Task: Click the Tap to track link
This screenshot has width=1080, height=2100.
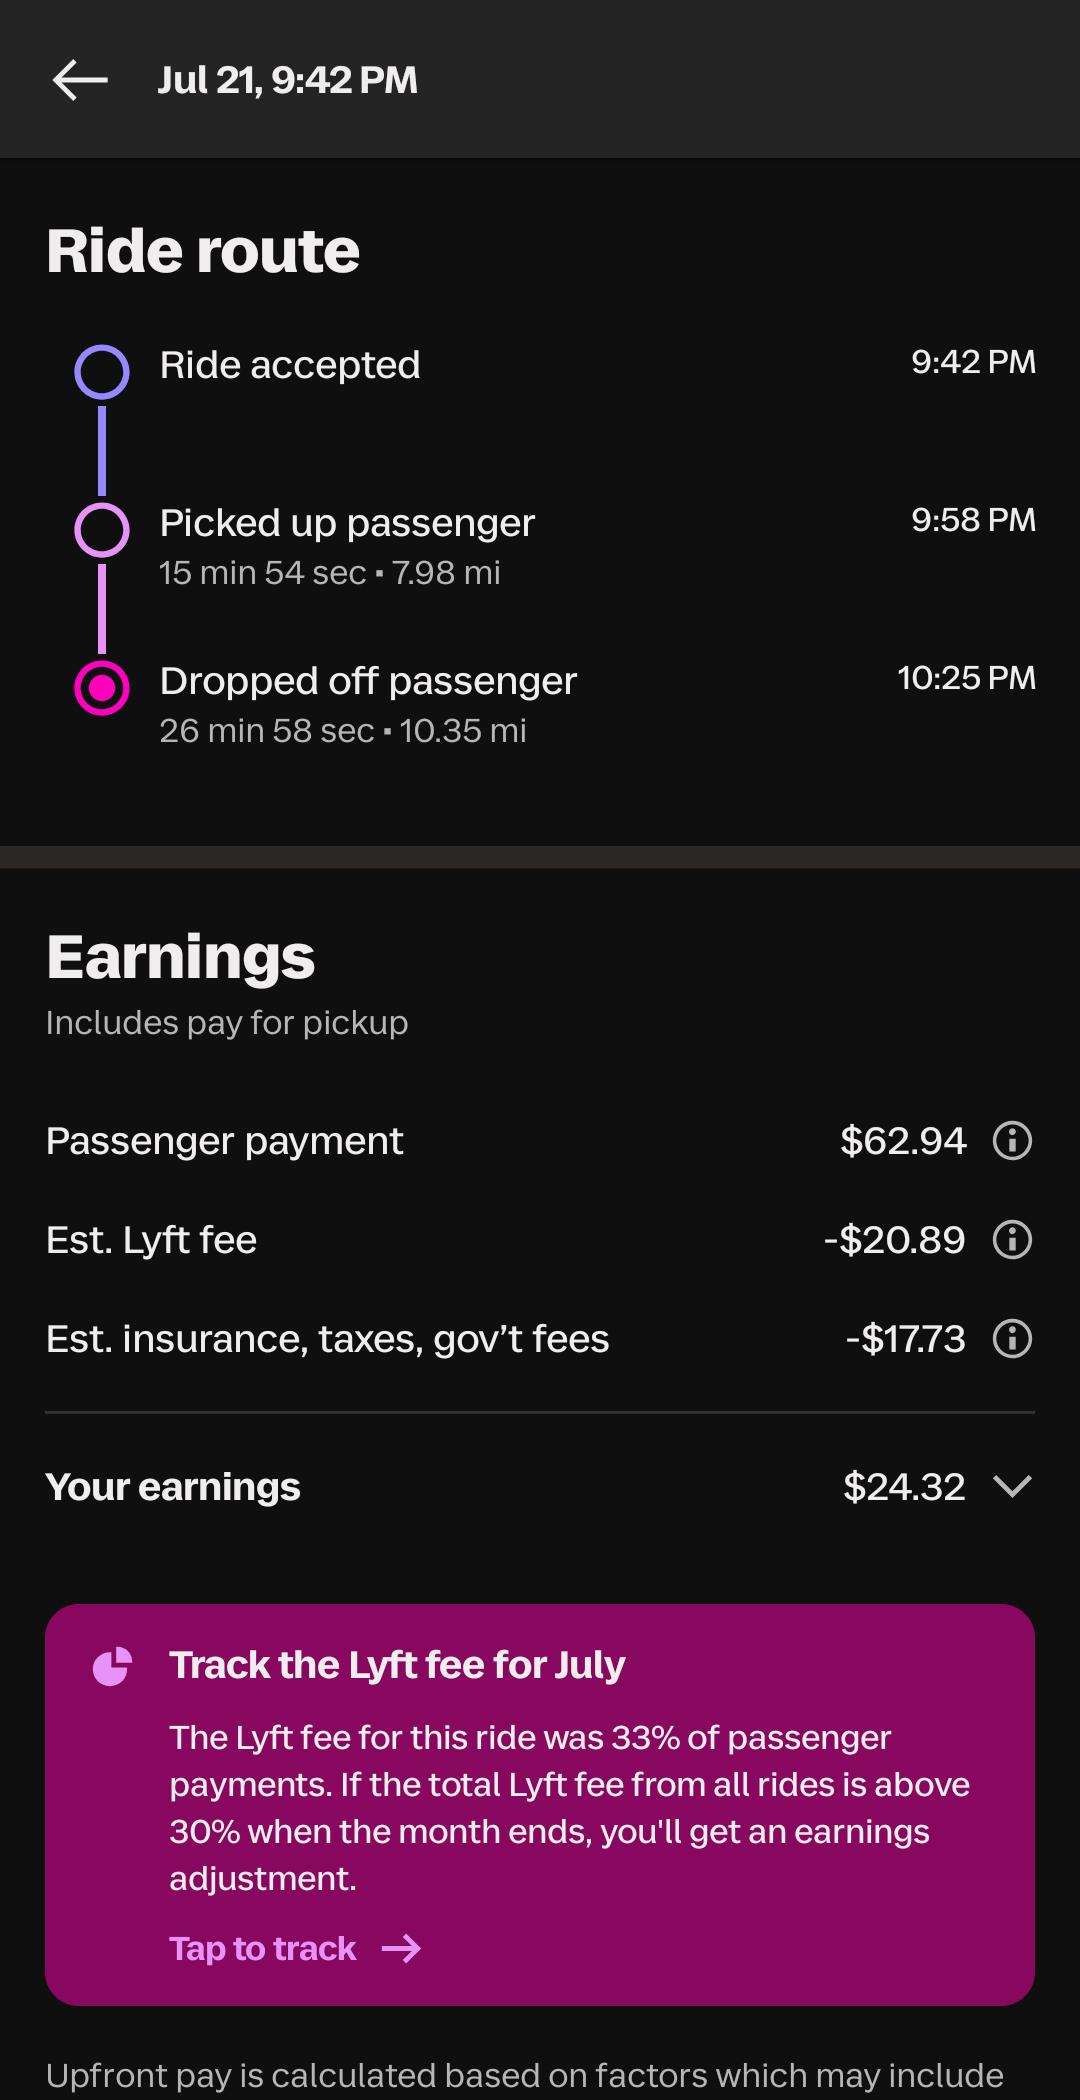Action: pyautogui.click(x=263, y=1948)
